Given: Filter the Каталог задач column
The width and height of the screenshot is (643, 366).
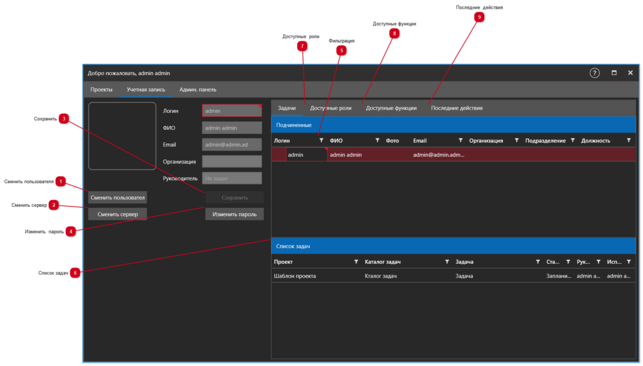Looking at the screenshot, I should tap(447, 261).
